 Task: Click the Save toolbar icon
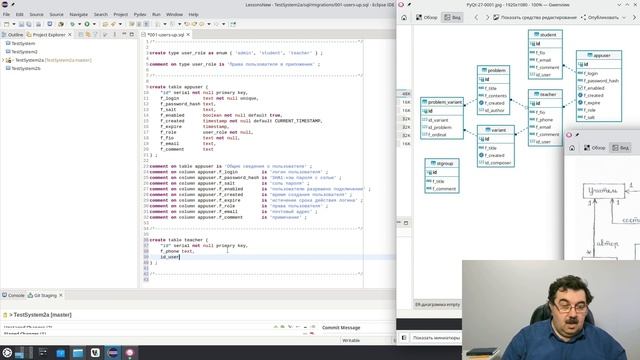[21, 24]
